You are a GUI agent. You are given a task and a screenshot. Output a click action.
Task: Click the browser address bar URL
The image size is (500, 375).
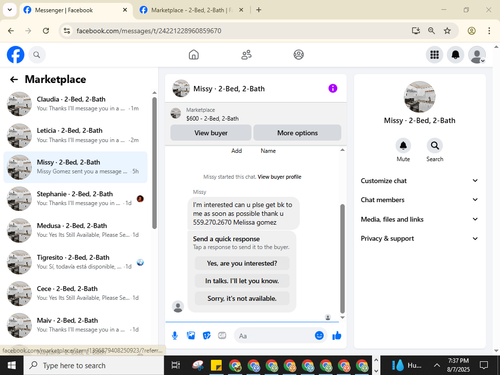tap(149, 31)
